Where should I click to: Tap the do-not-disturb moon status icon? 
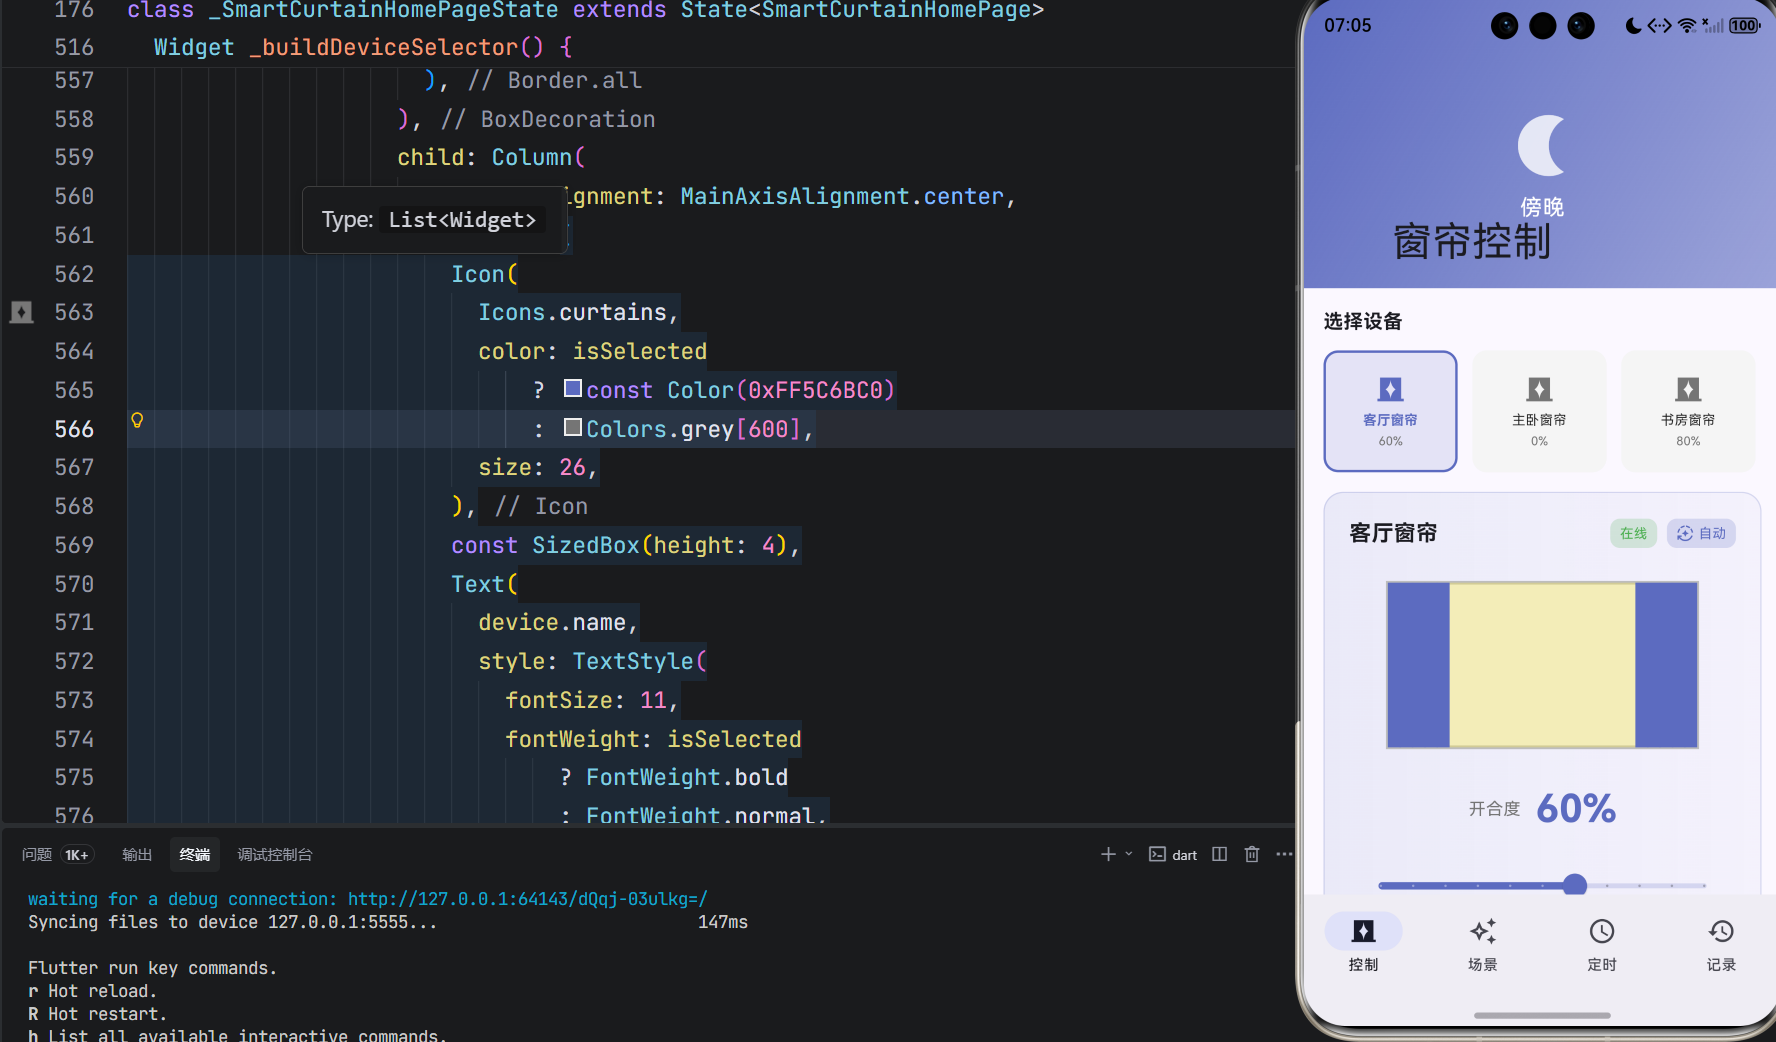coord(1633,26)
